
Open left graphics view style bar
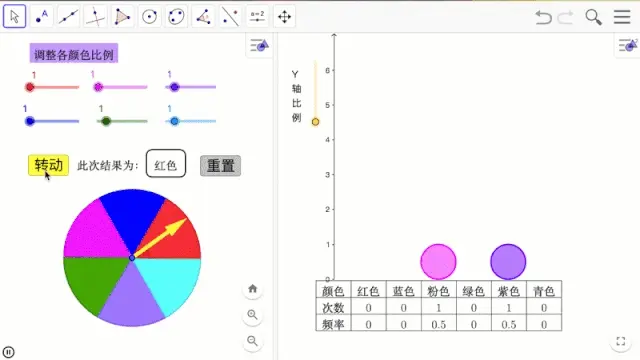[259, 45]
